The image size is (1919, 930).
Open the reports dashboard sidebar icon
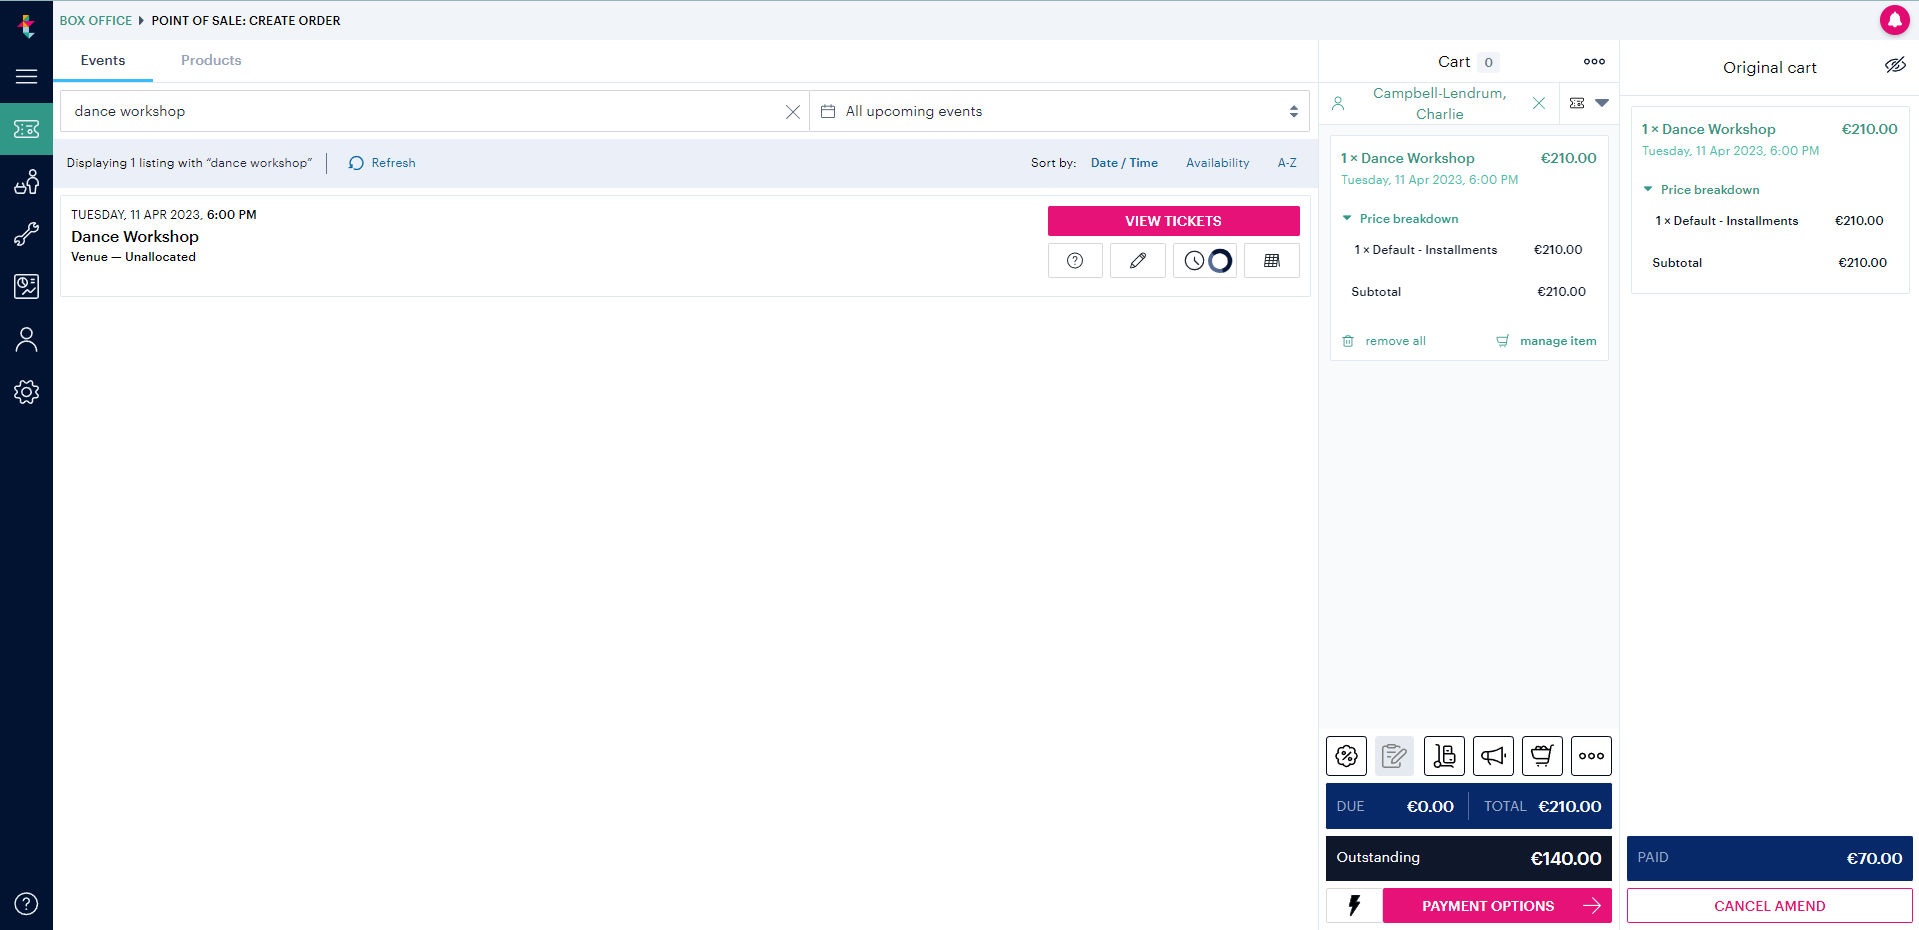point(26,287)
